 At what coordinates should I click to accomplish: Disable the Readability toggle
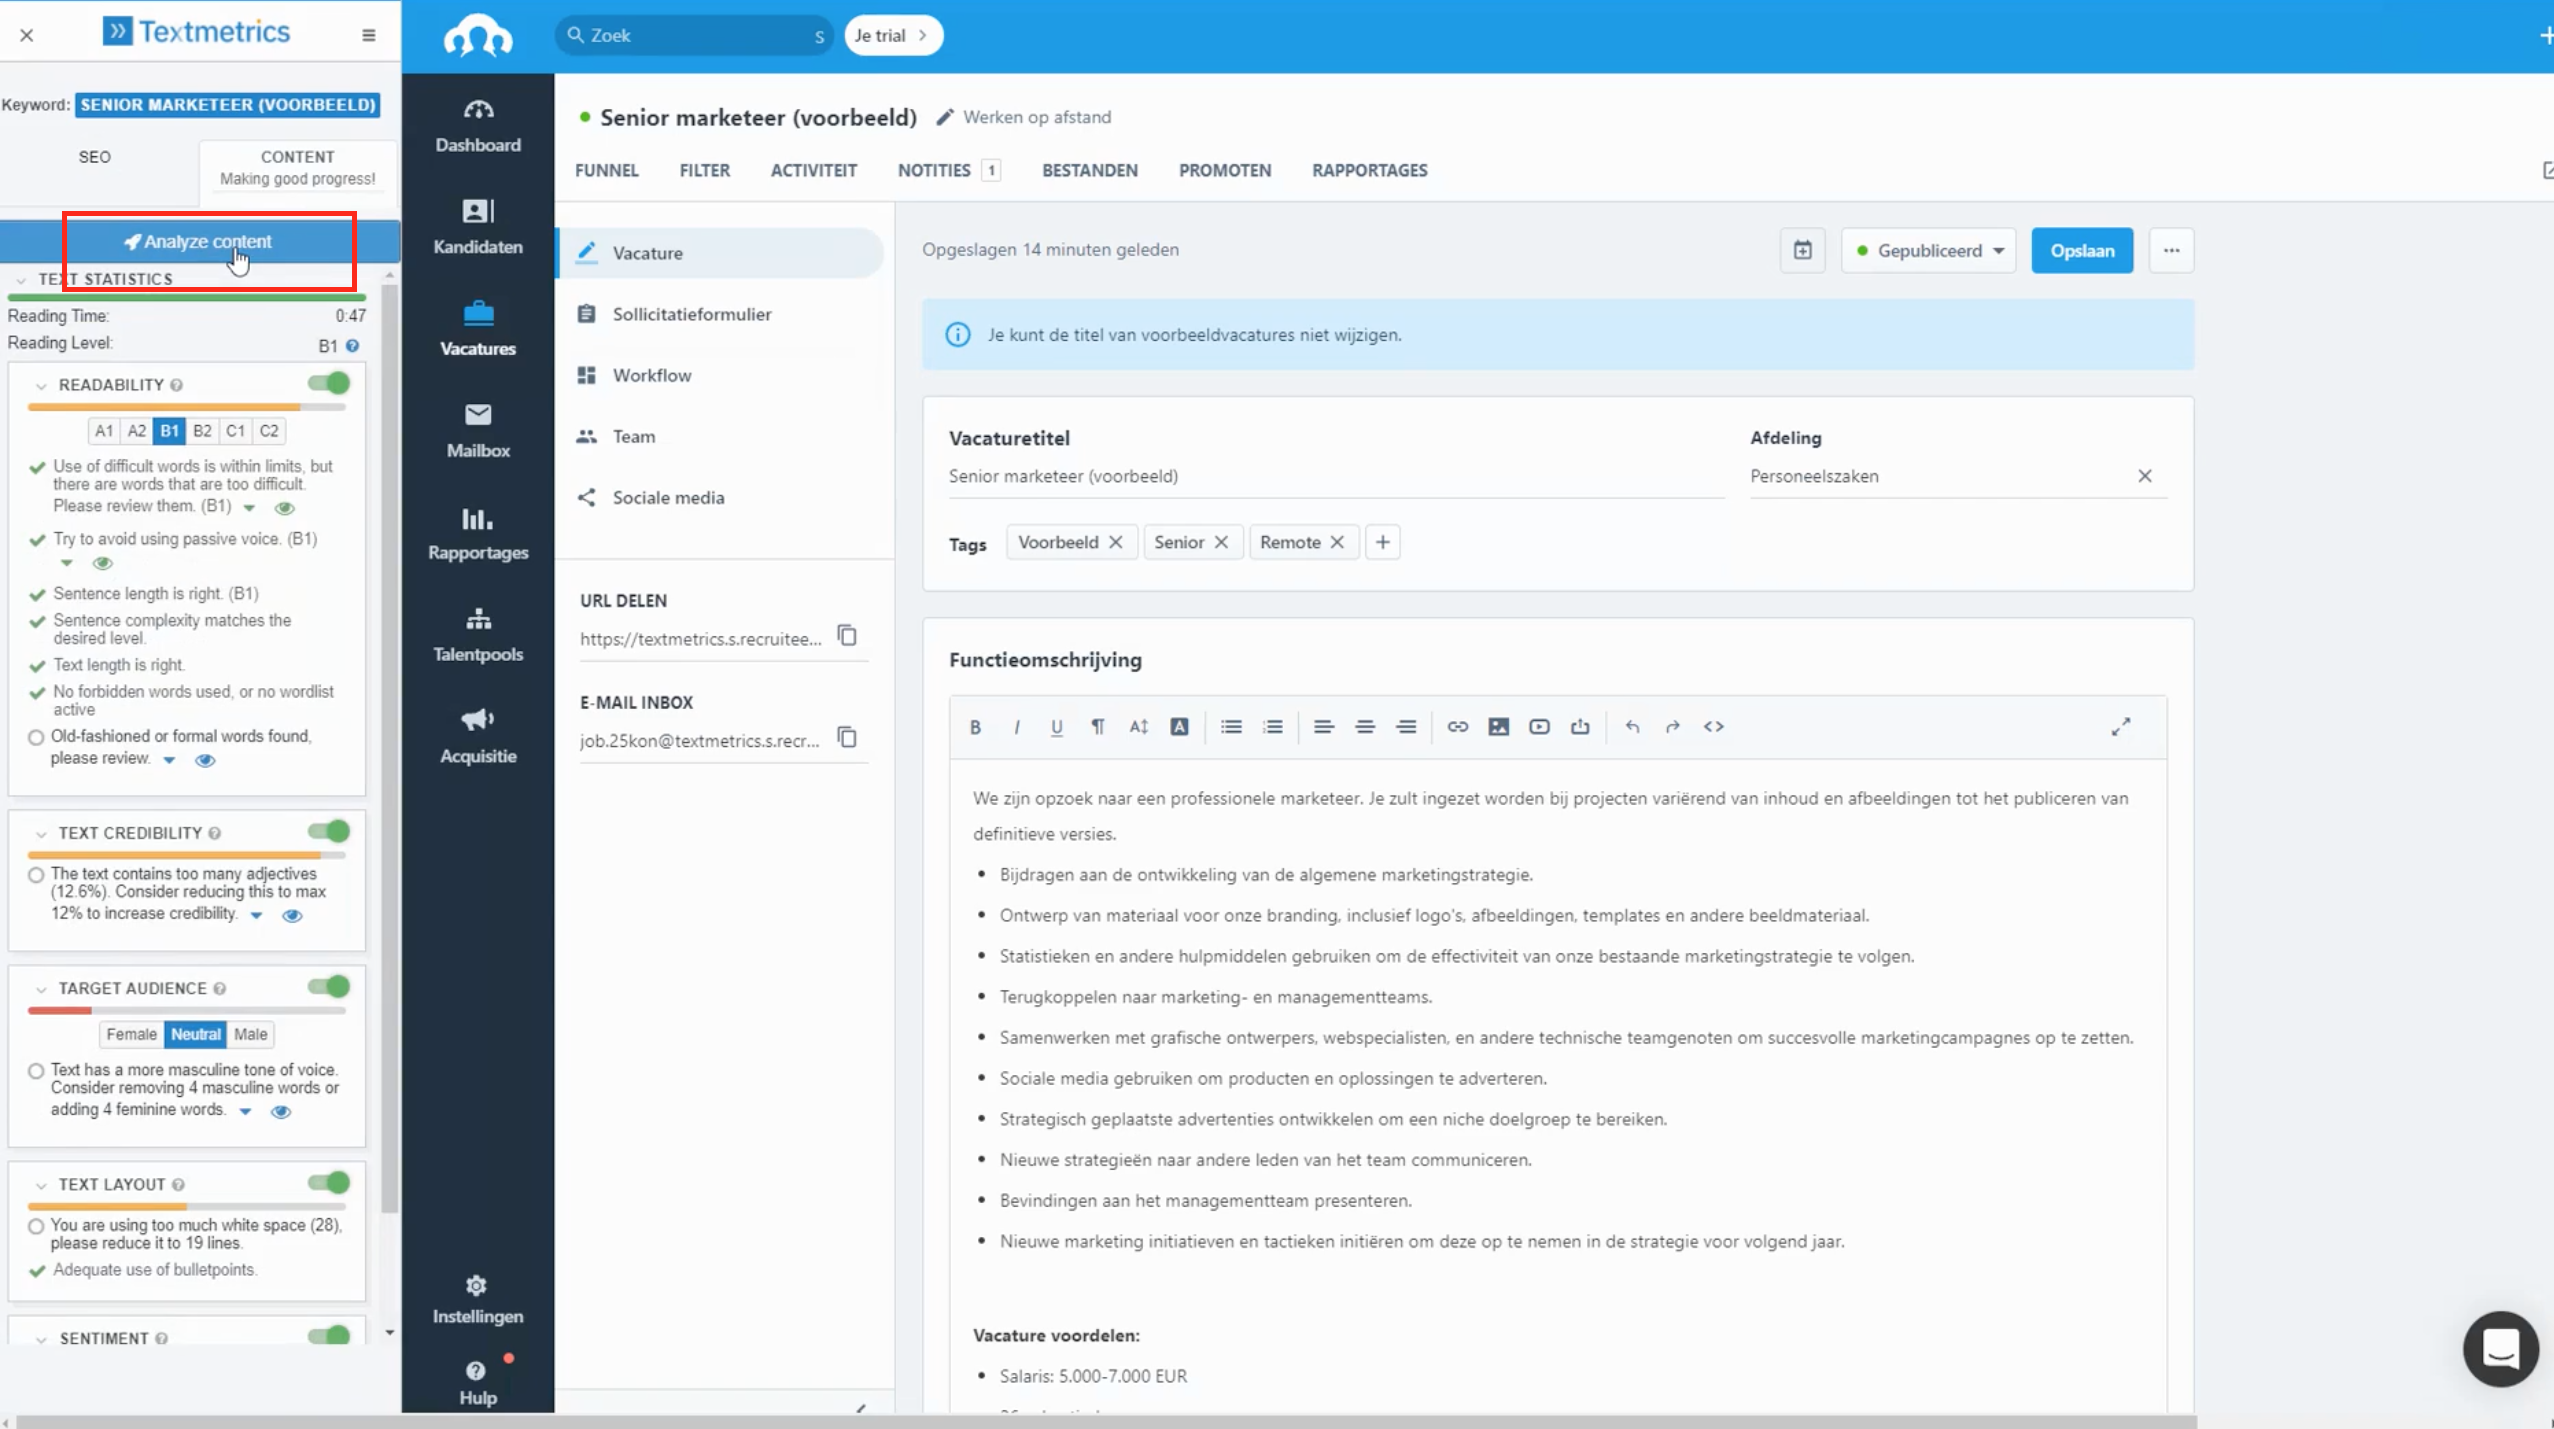click(329, 383)
